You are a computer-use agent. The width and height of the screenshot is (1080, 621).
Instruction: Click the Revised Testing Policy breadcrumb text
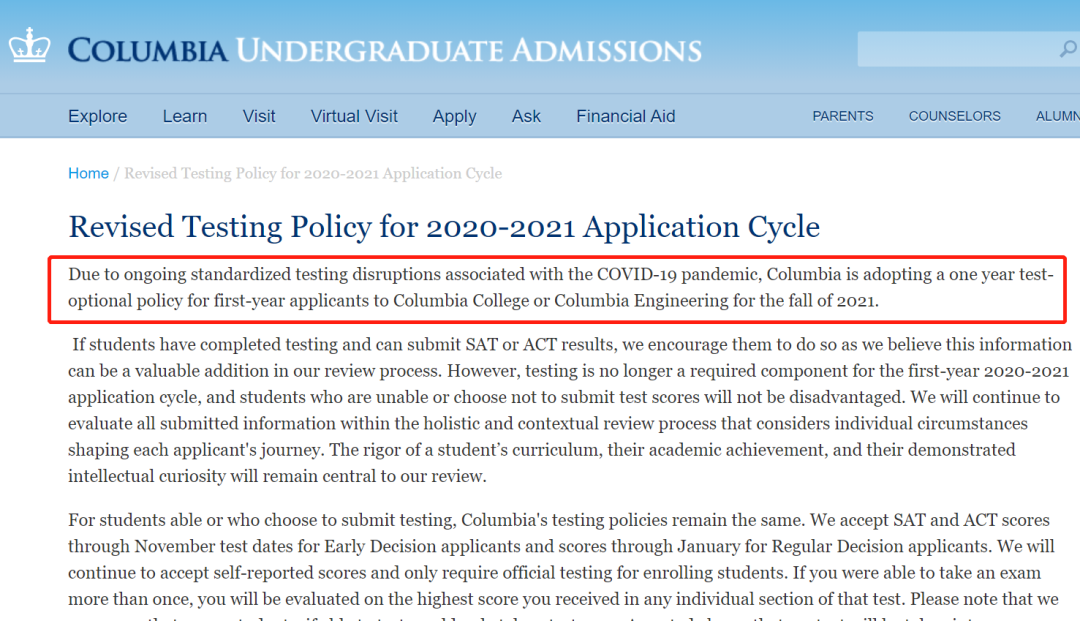pos(313,173)
